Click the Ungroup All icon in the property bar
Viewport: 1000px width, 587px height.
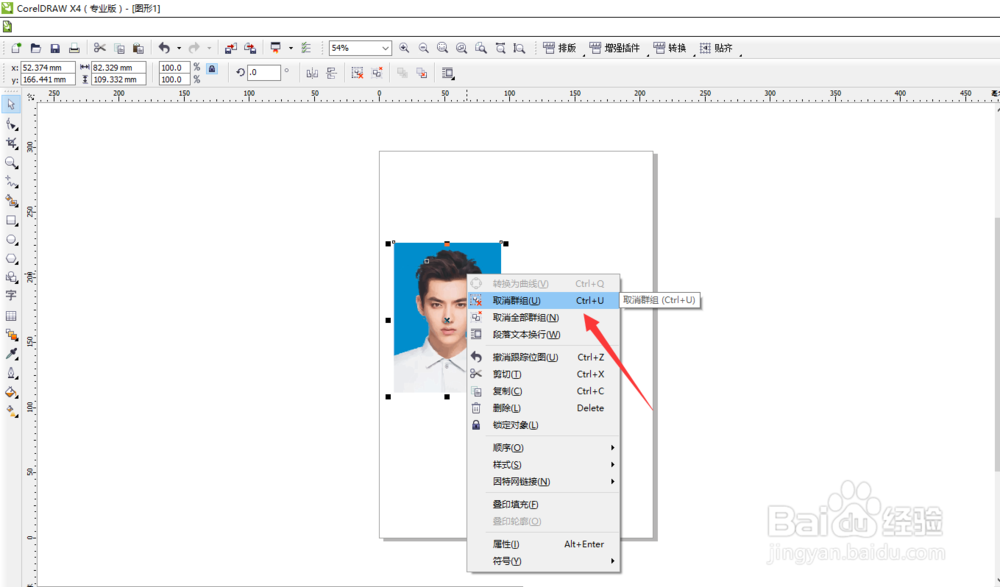(x=377, y=73)
